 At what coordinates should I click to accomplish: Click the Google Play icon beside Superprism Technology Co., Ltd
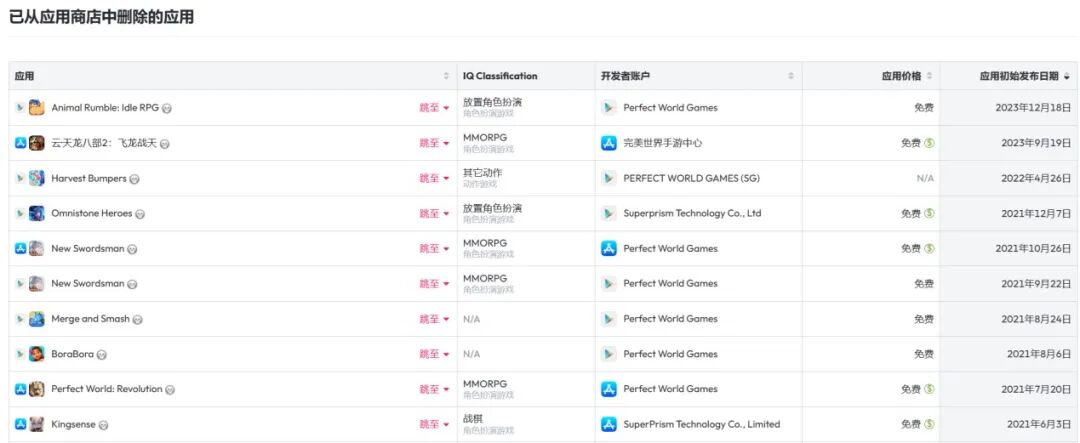[609, 213]
